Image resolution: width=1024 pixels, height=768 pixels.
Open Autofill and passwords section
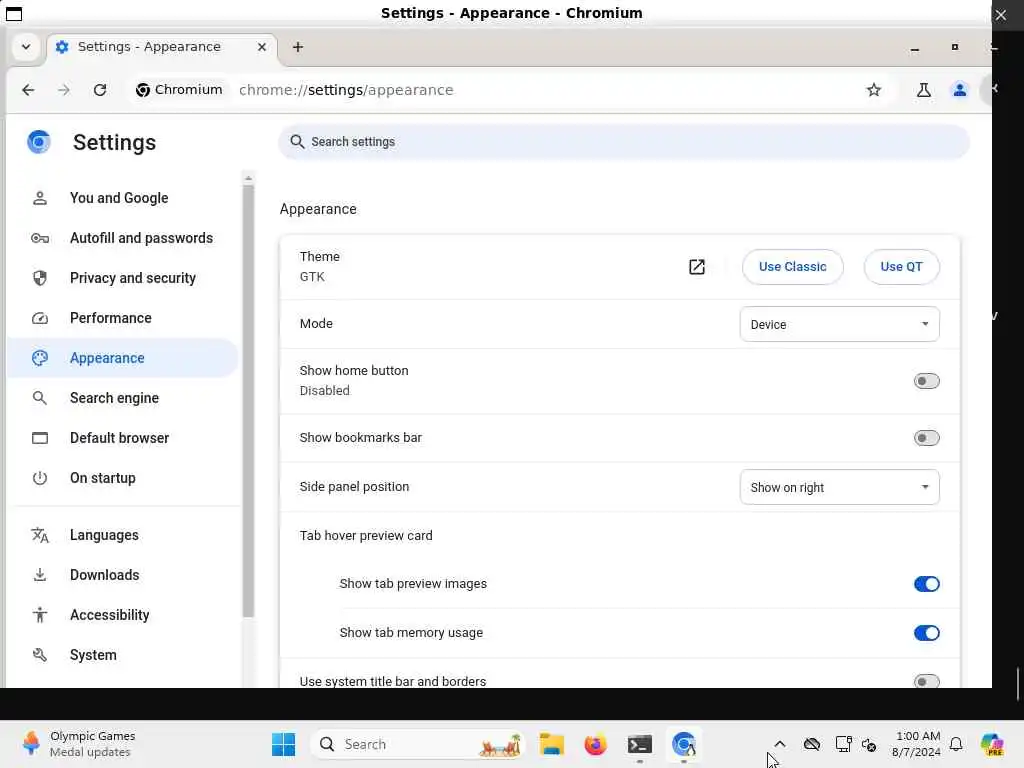[x=123, y=238]
